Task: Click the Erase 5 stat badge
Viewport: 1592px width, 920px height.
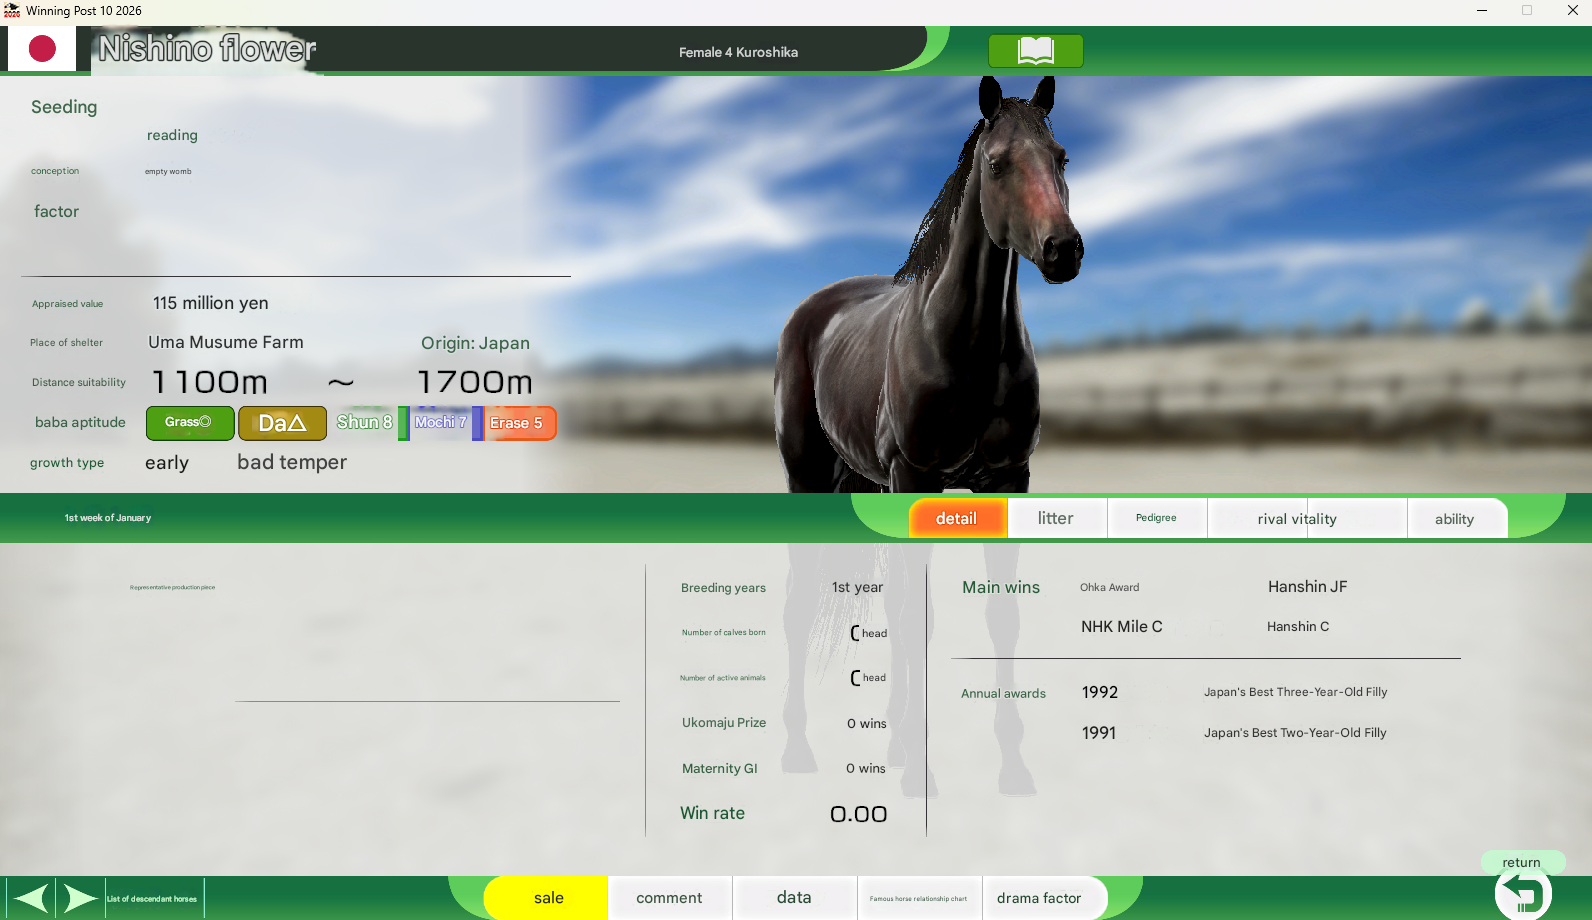Action: click(x=518, y=423)
